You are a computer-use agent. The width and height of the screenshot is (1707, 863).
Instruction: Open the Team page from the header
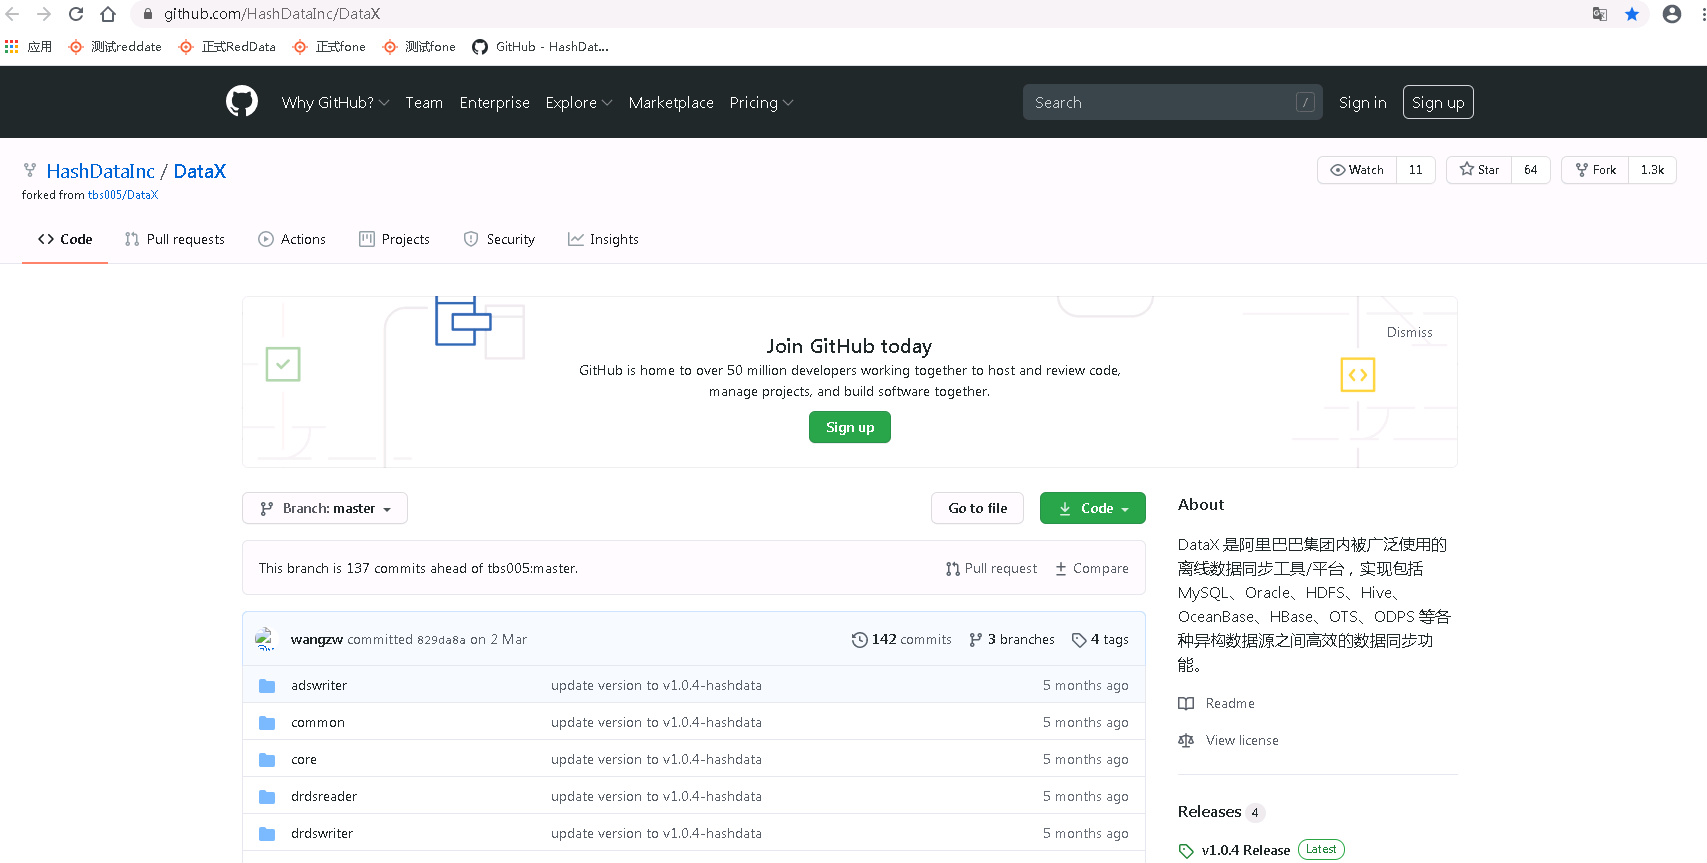(424, 102)
